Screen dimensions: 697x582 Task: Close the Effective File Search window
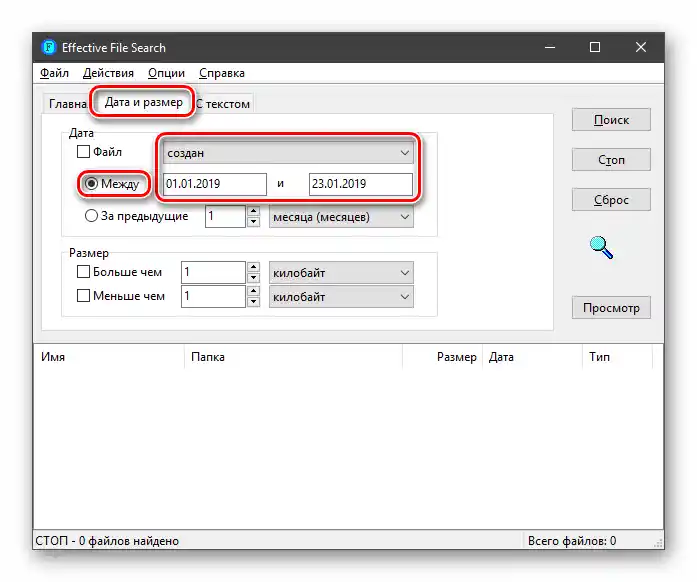coord(641,47)
